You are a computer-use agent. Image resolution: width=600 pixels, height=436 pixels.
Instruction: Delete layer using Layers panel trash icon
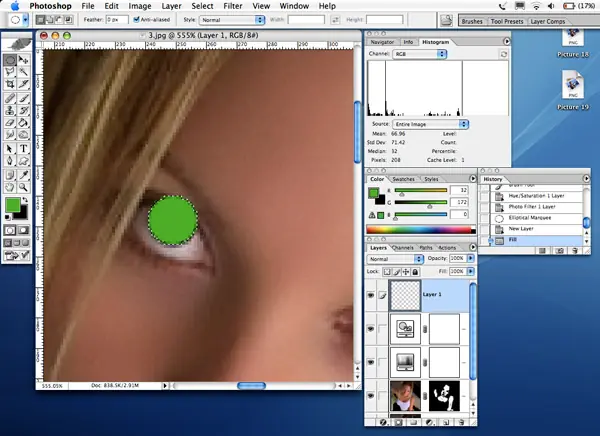(x=461, y=422)
